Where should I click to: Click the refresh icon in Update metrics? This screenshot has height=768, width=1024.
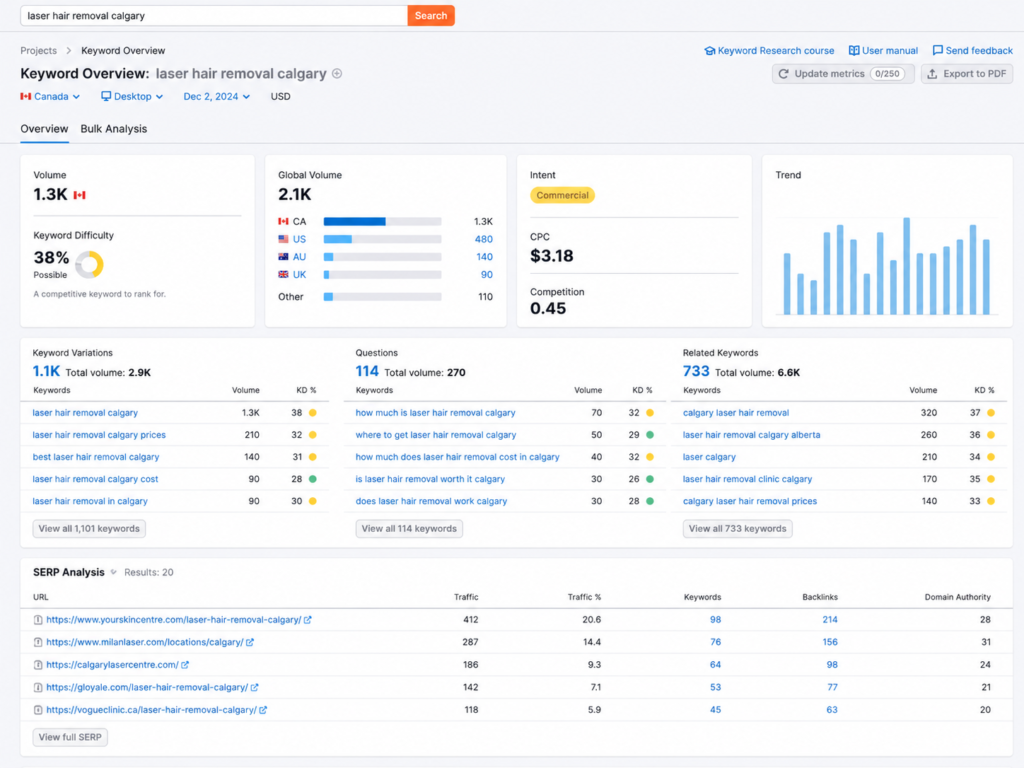784,74
